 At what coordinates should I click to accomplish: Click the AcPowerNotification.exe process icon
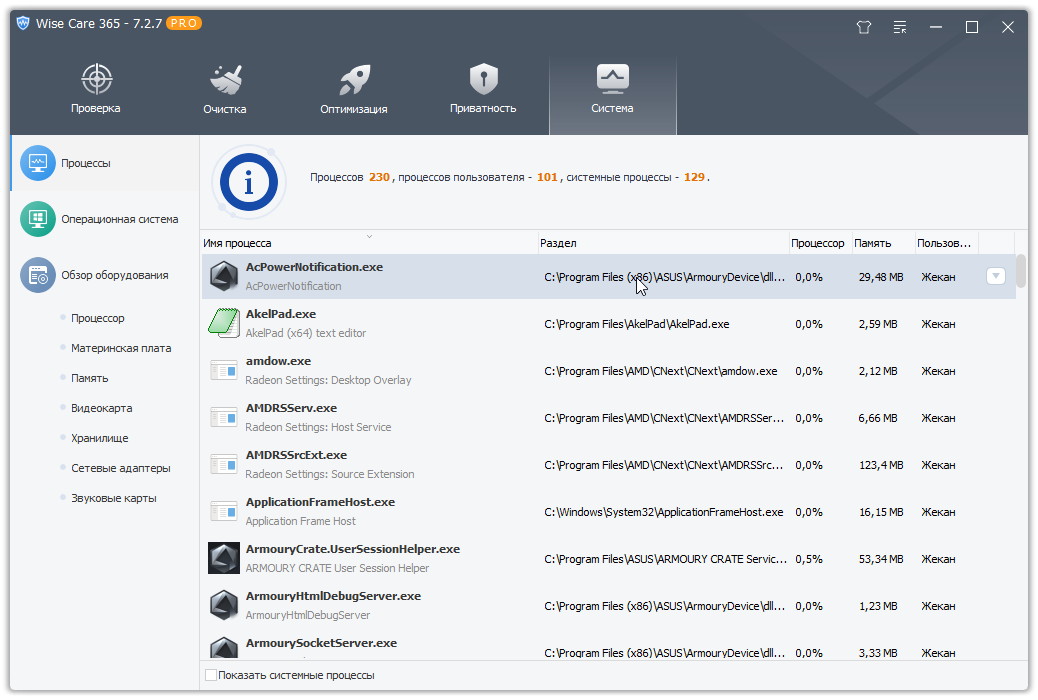tap(224, 276)
